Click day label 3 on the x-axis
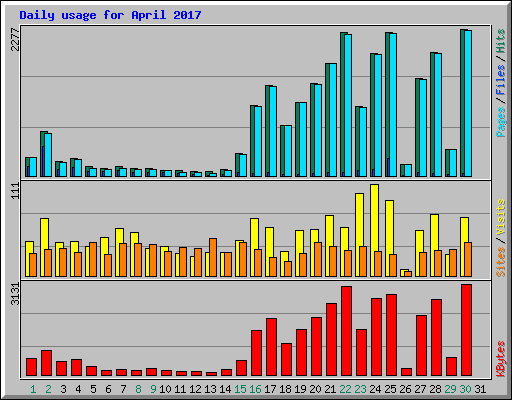 tap(63, 389)
